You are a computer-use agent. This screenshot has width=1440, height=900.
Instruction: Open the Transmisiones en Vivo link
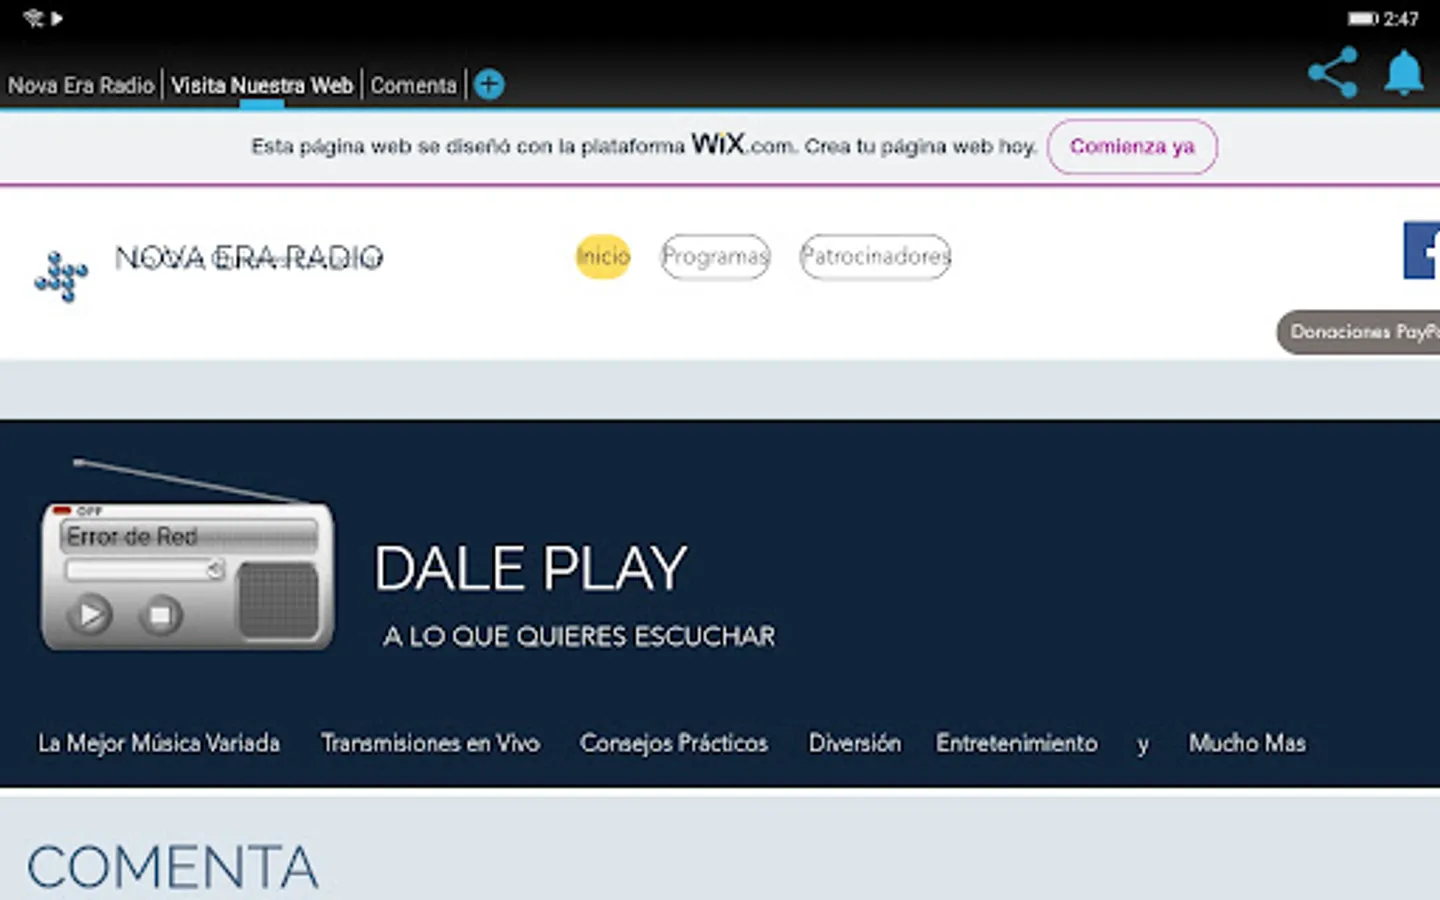[x=431, y=743]
